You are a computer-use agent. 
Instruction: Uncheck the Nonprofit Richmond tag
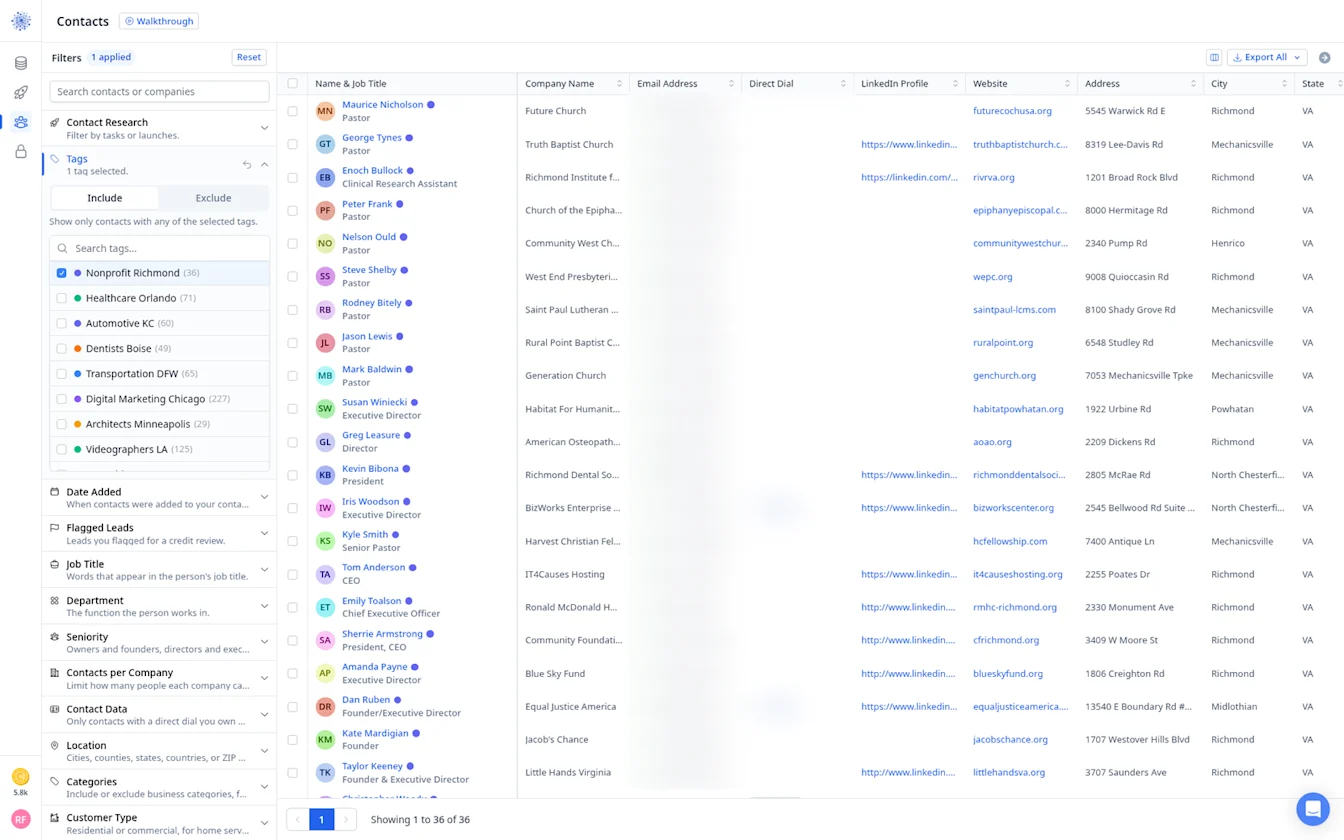(x=62, y=273)
